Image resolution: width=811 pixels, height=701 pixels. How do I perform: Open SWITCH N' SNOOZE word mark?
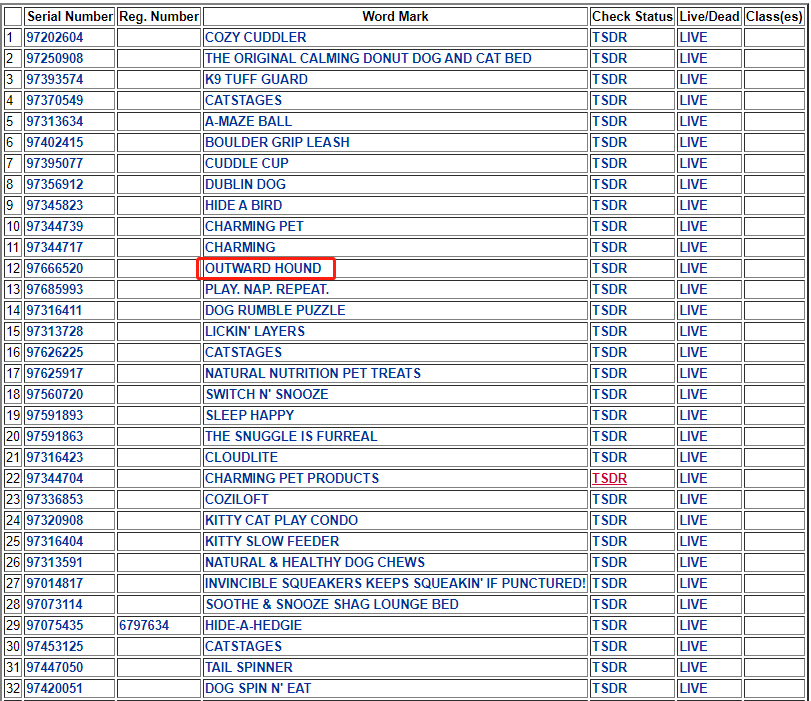click(267, 394)
